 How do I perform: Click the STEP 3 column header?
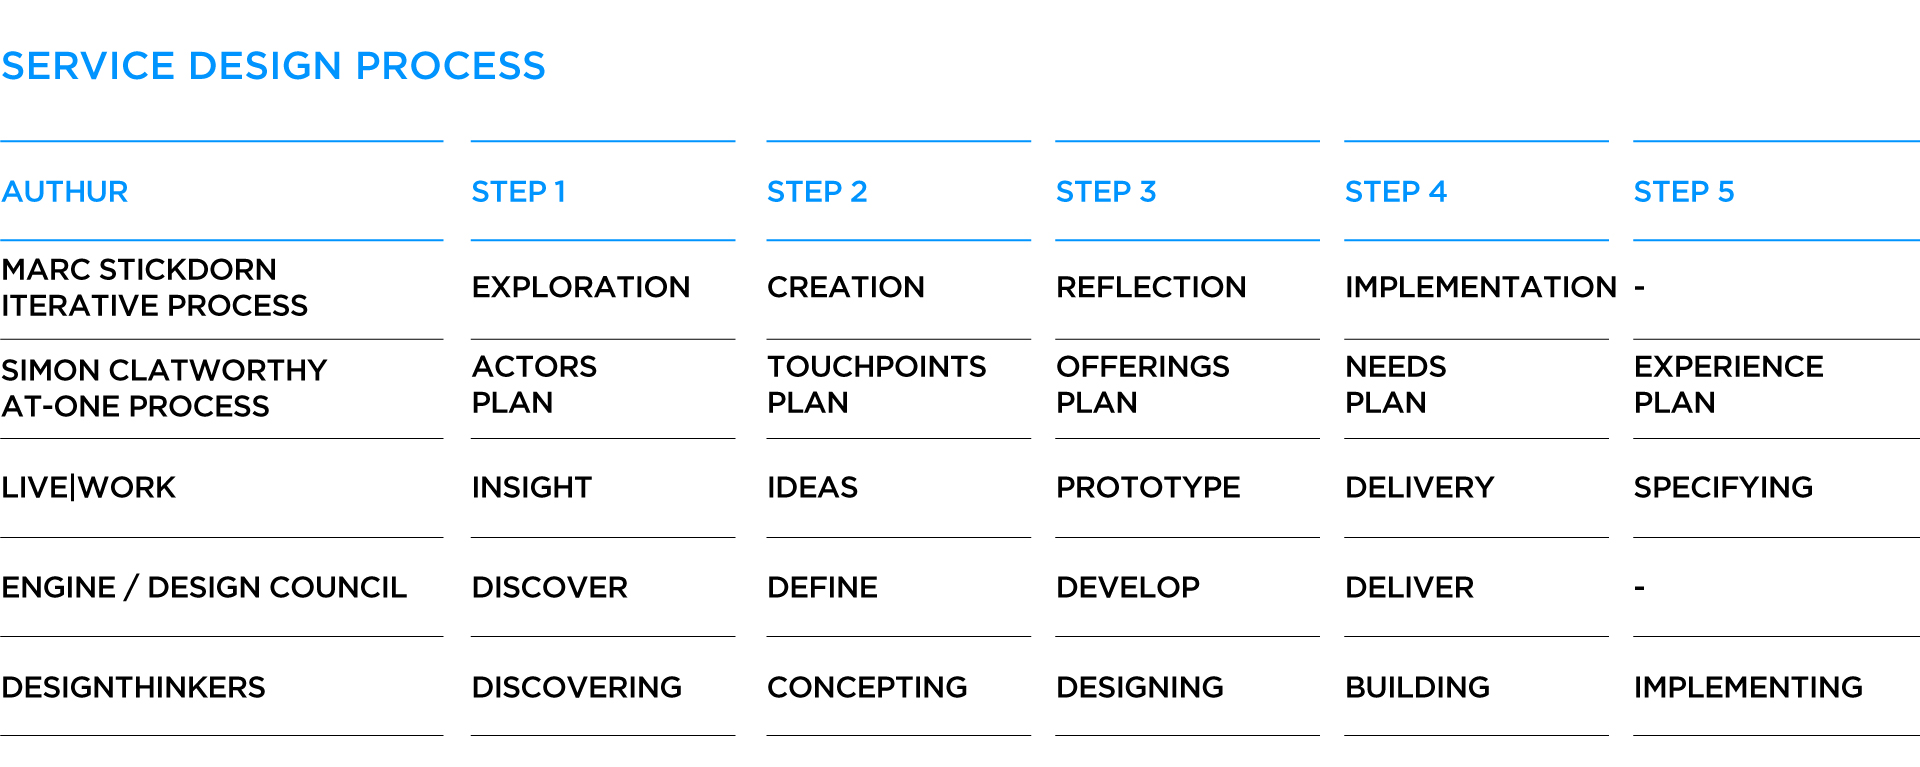tap(1105, 191)
